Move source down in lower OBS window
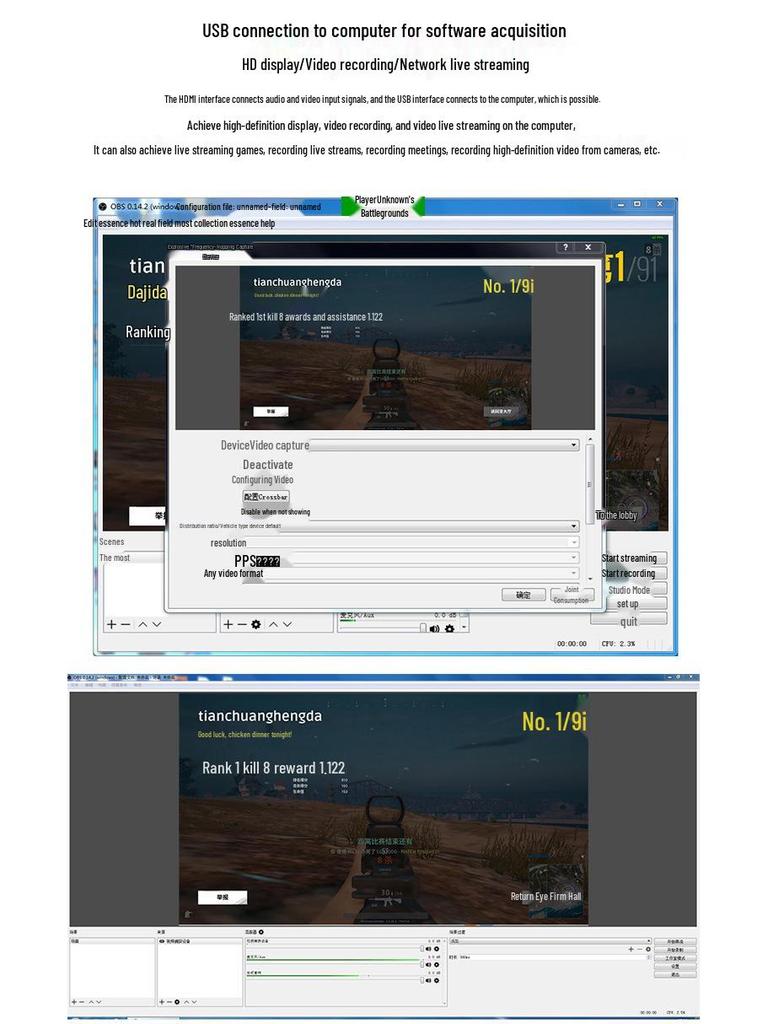 pos(194,1002)
